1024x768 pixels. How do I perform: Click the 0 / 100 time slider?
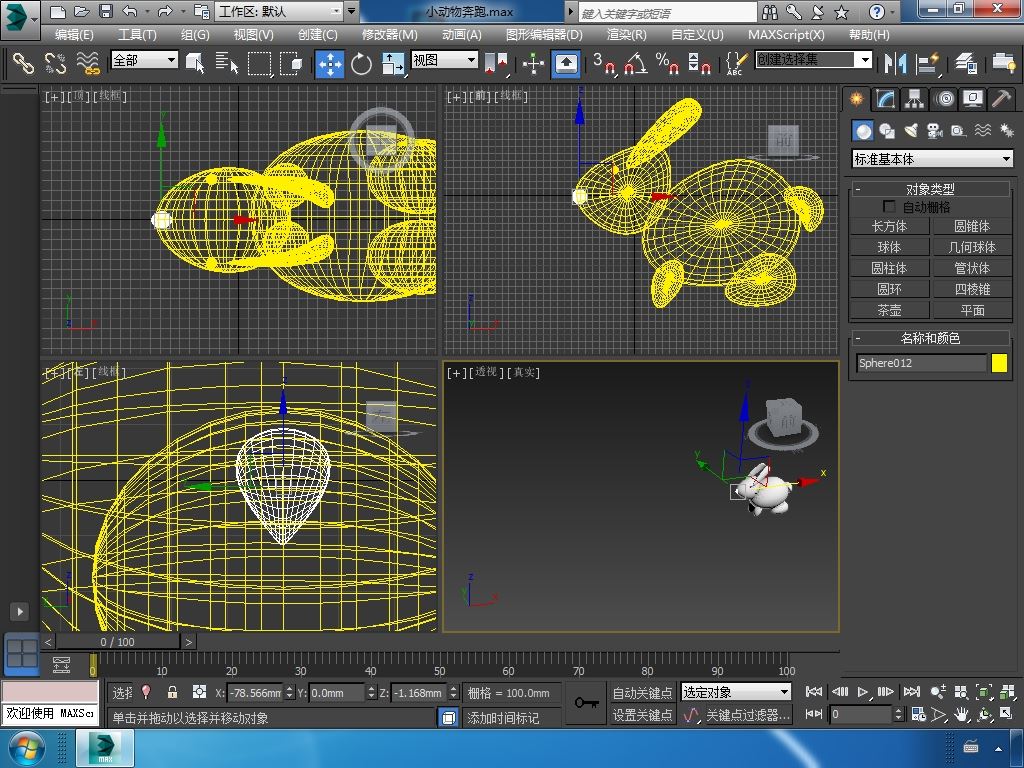point(118,642)
